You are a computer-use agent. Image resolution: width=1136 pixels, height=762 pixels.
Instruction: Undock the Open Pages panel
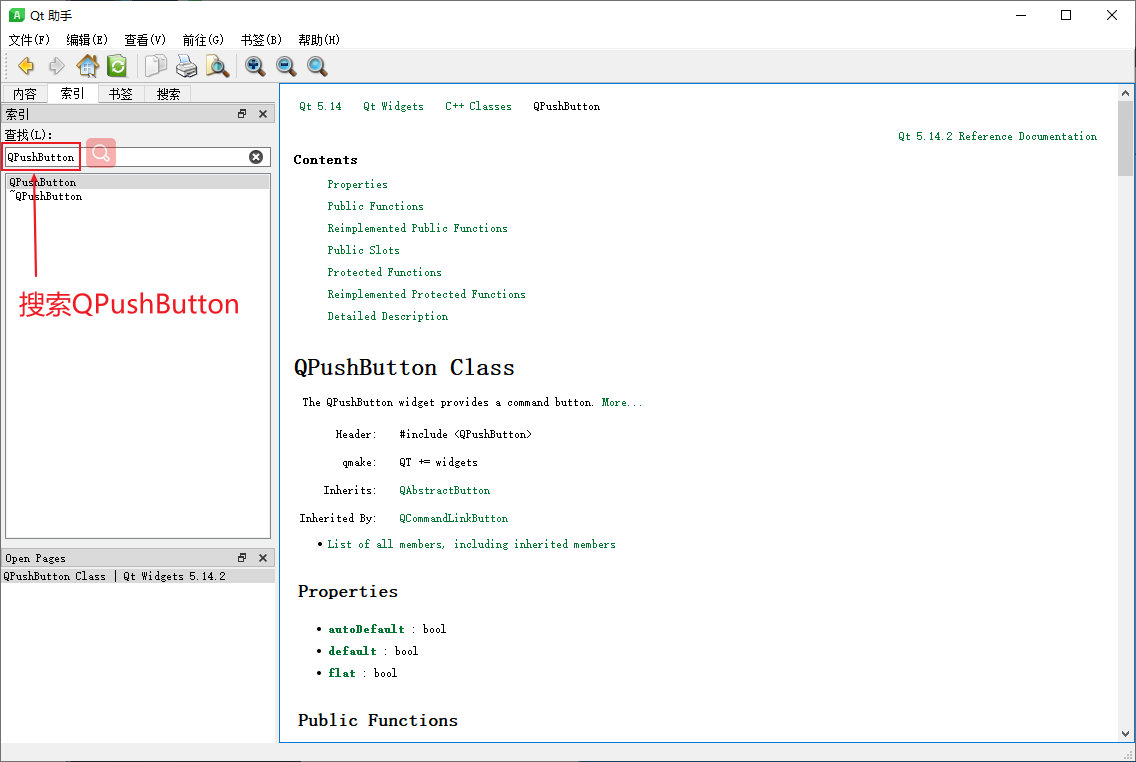click(242, 558)
